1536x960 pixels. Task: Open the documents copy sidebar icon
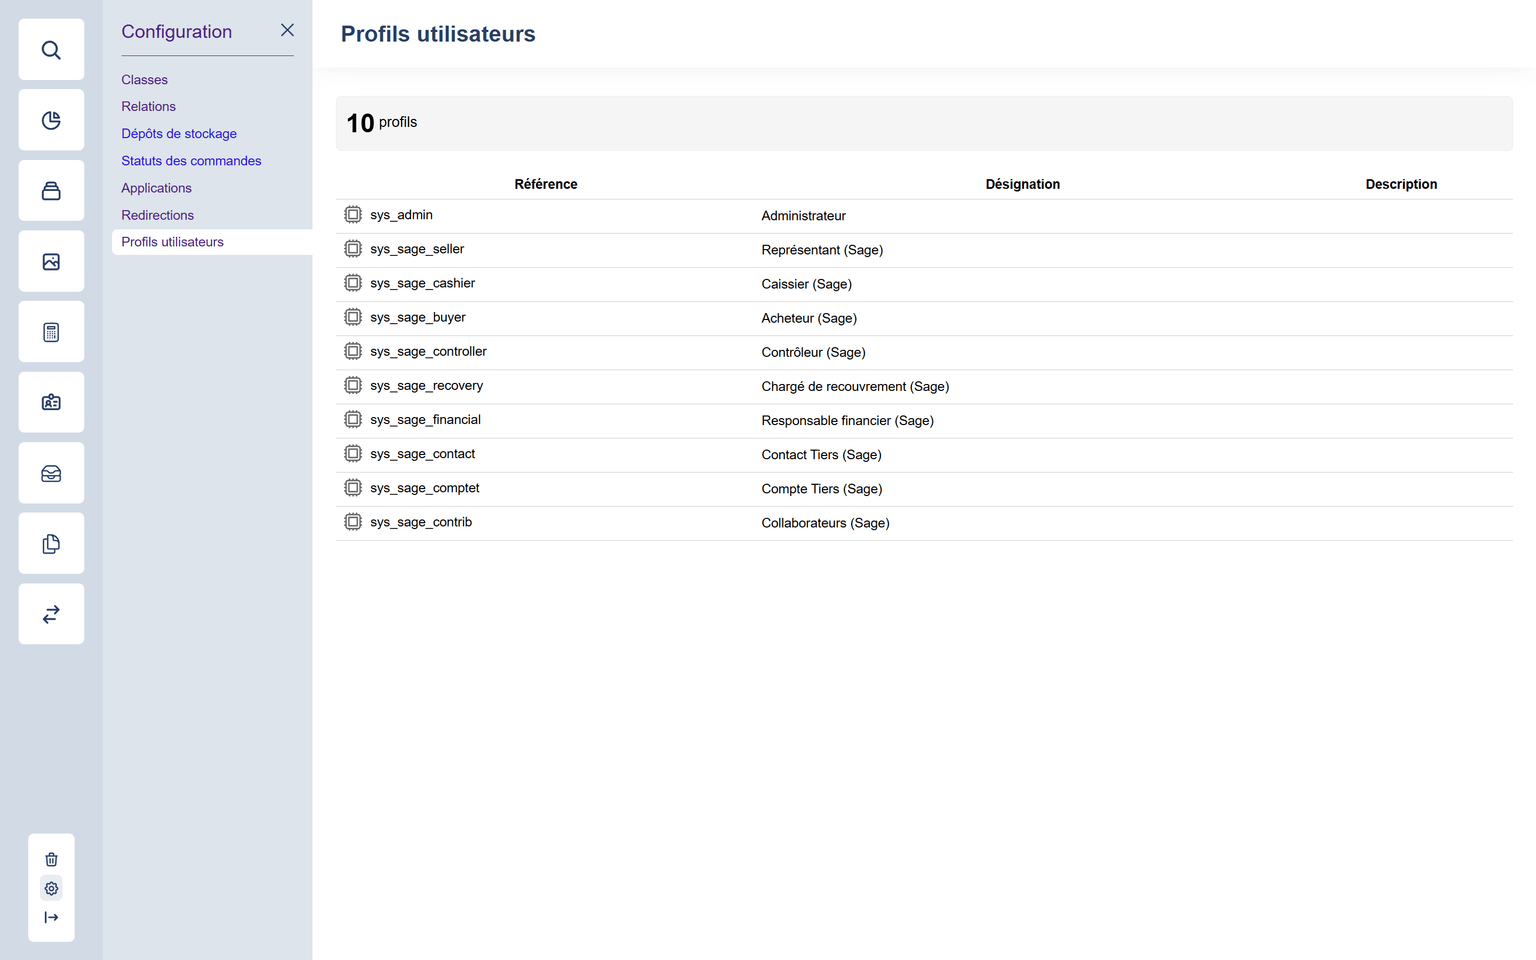51,544
